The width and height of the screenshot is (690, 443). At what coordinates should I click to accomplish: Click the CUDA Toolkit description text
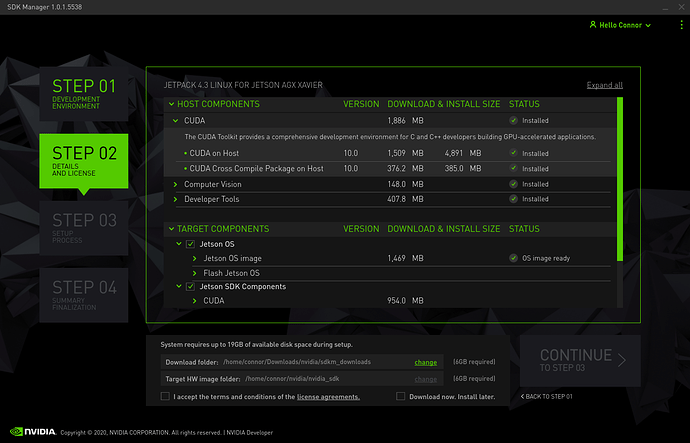[x=390, y=137]
